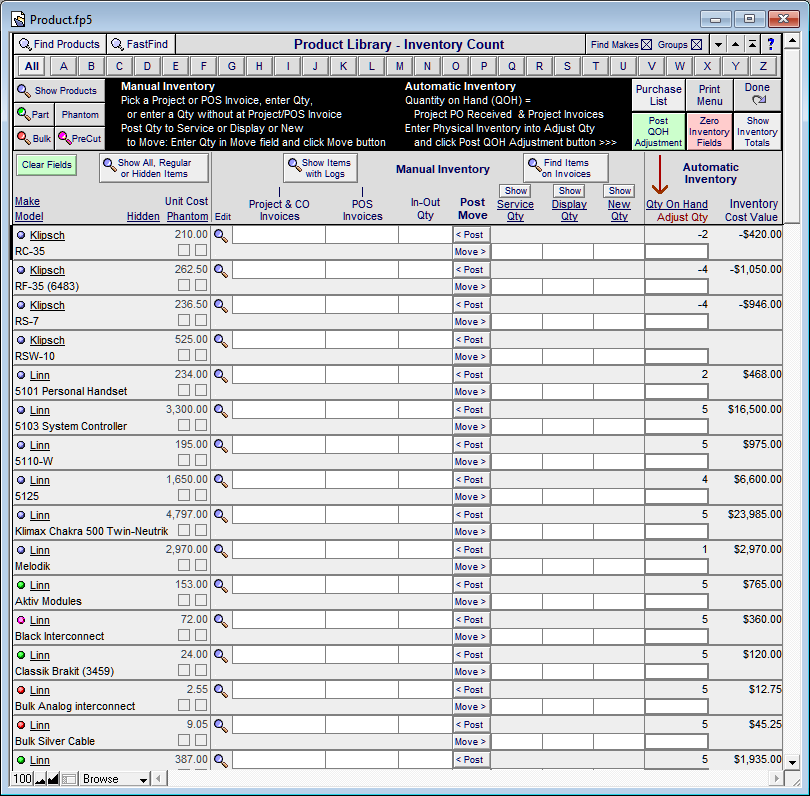This screenshot has height=796, width=810.
Task: Click Adjust Qty field for Klipsch RC-35
Action: coord(676,252)
